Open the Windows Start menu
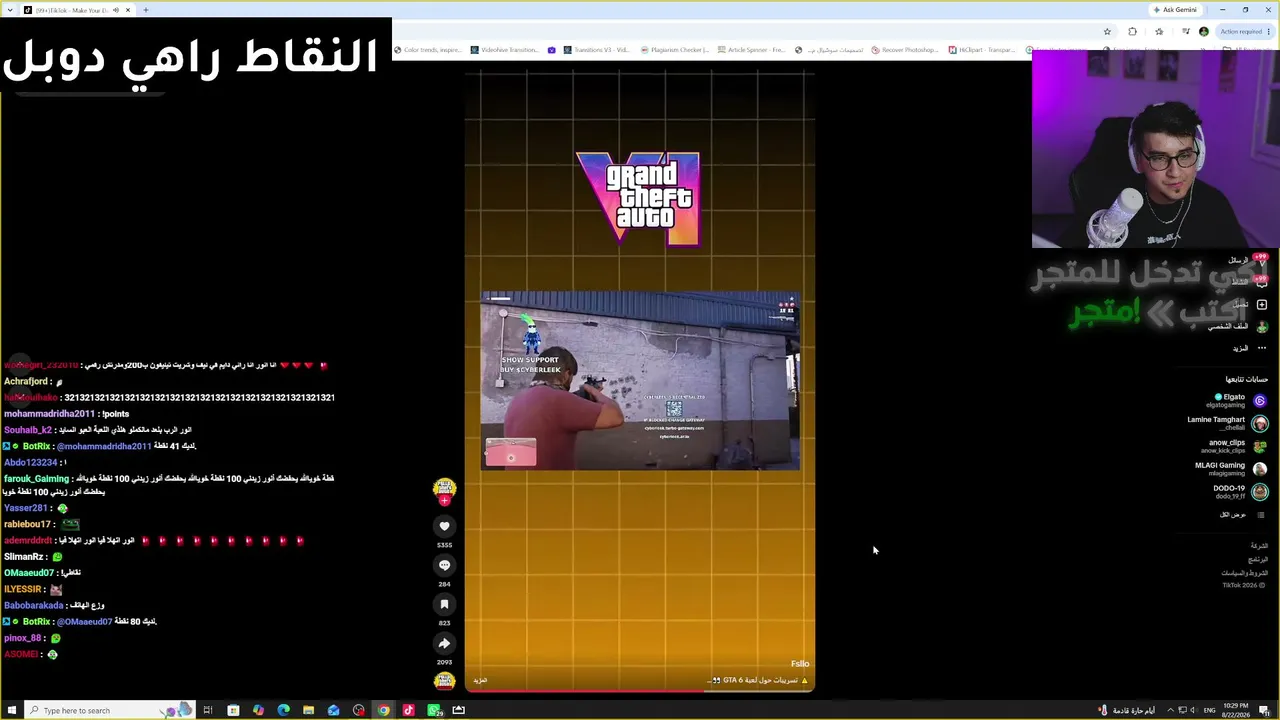This screenshot has width=1280, height=720. click(12, 710)
